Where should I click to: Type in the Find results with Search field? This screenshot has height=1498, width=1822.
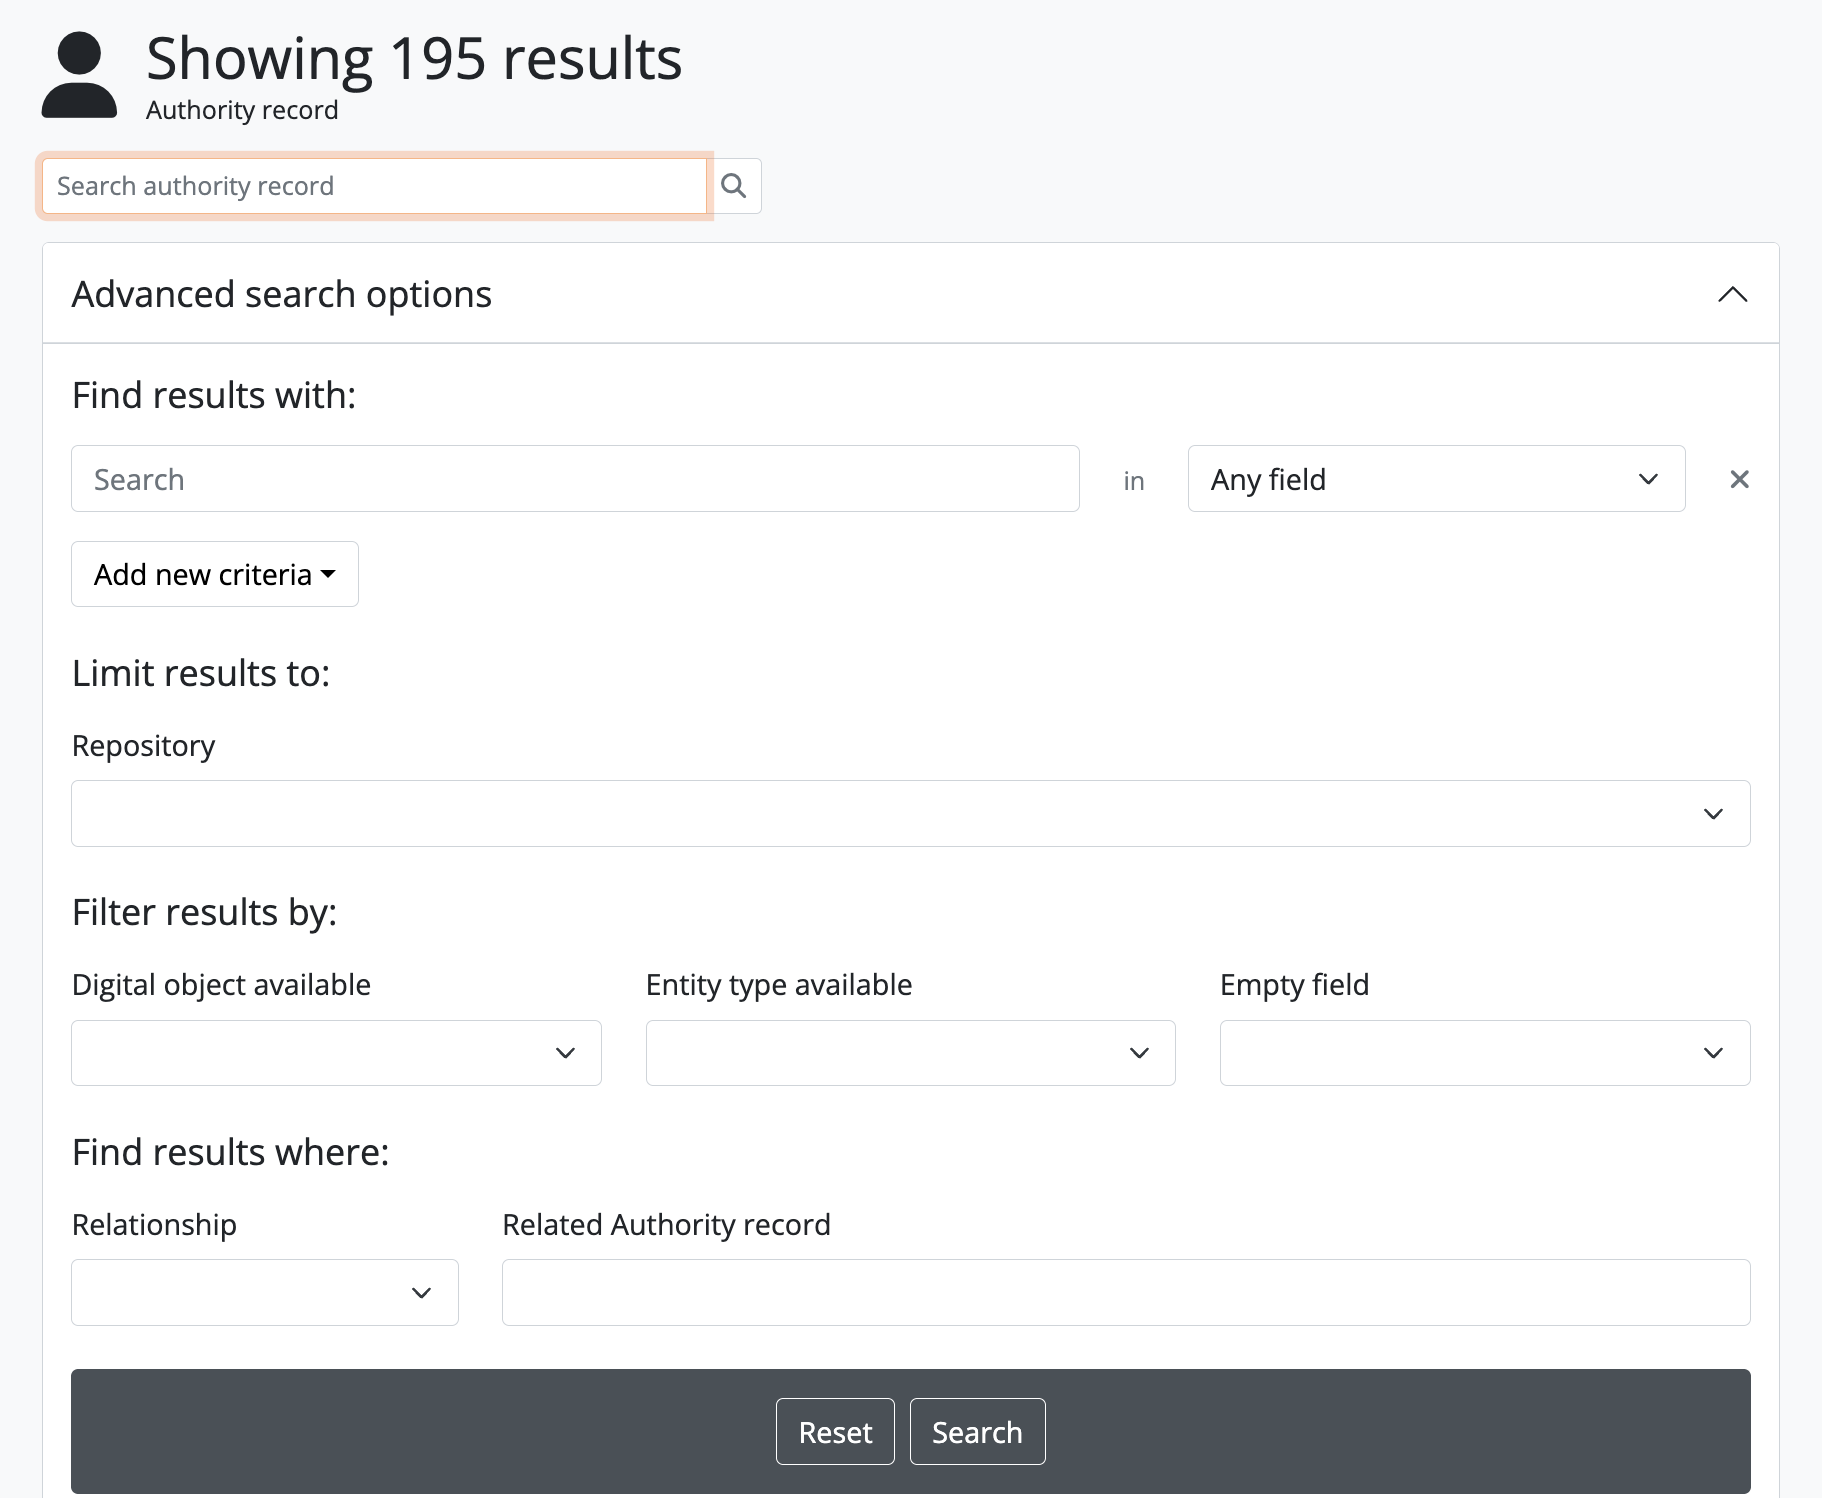coord(575,479)
